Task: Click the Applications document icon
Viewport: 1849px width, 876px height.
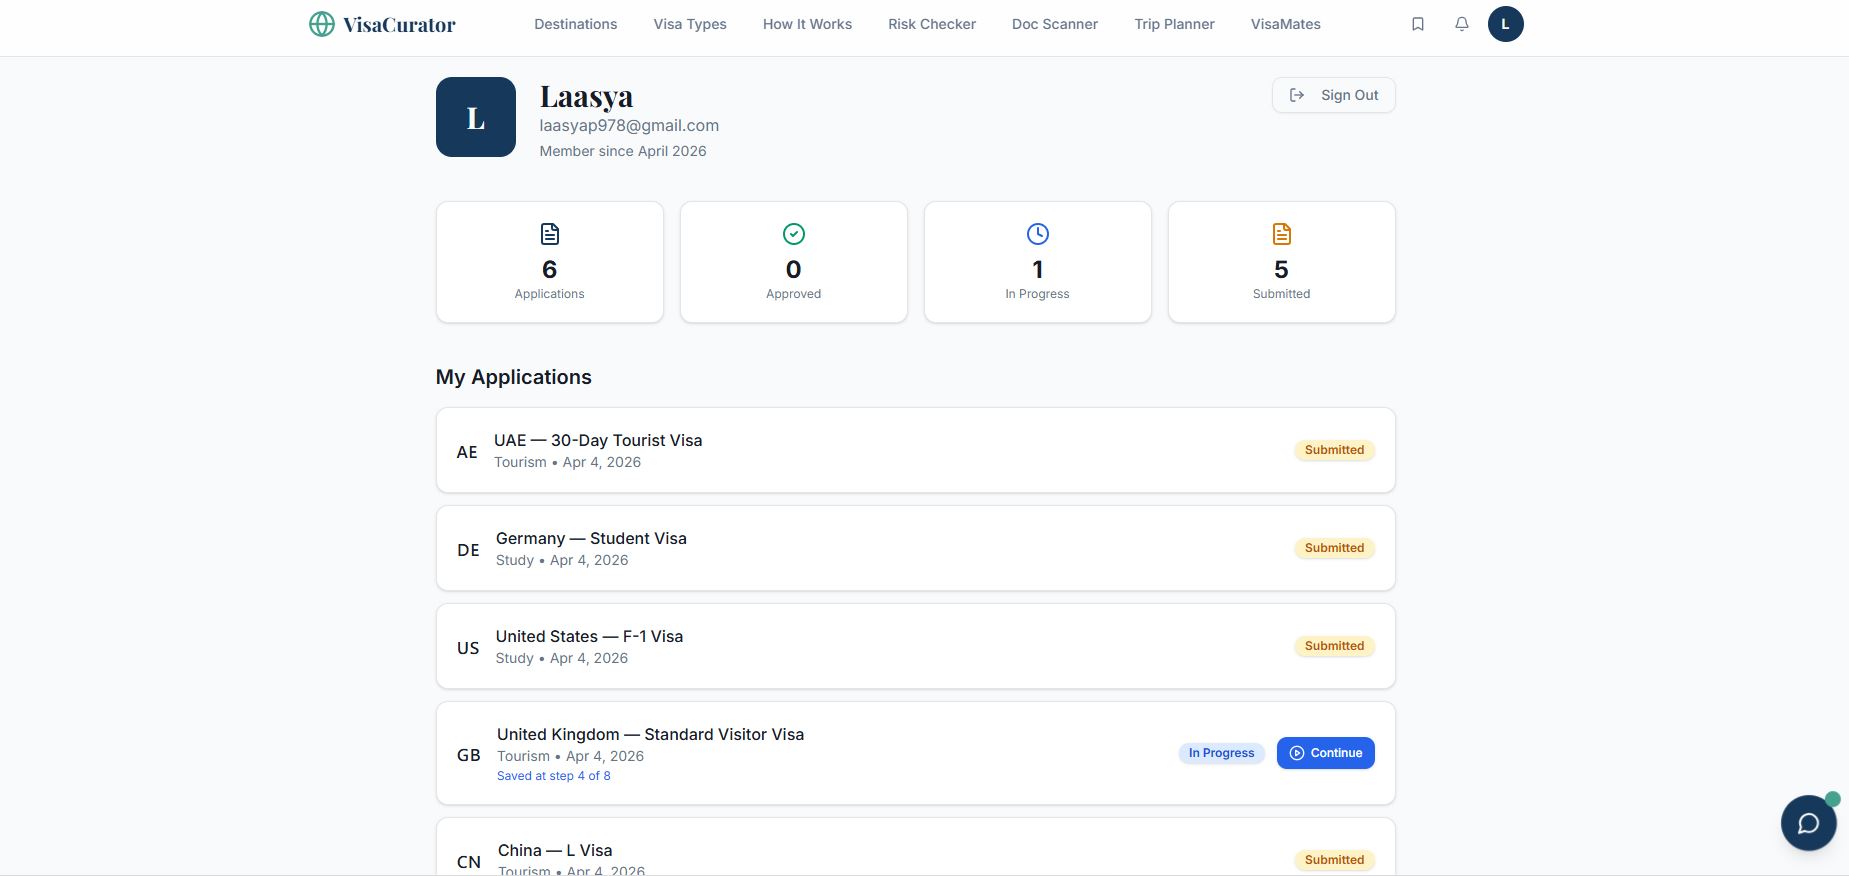Action: [x=550, y=234]
